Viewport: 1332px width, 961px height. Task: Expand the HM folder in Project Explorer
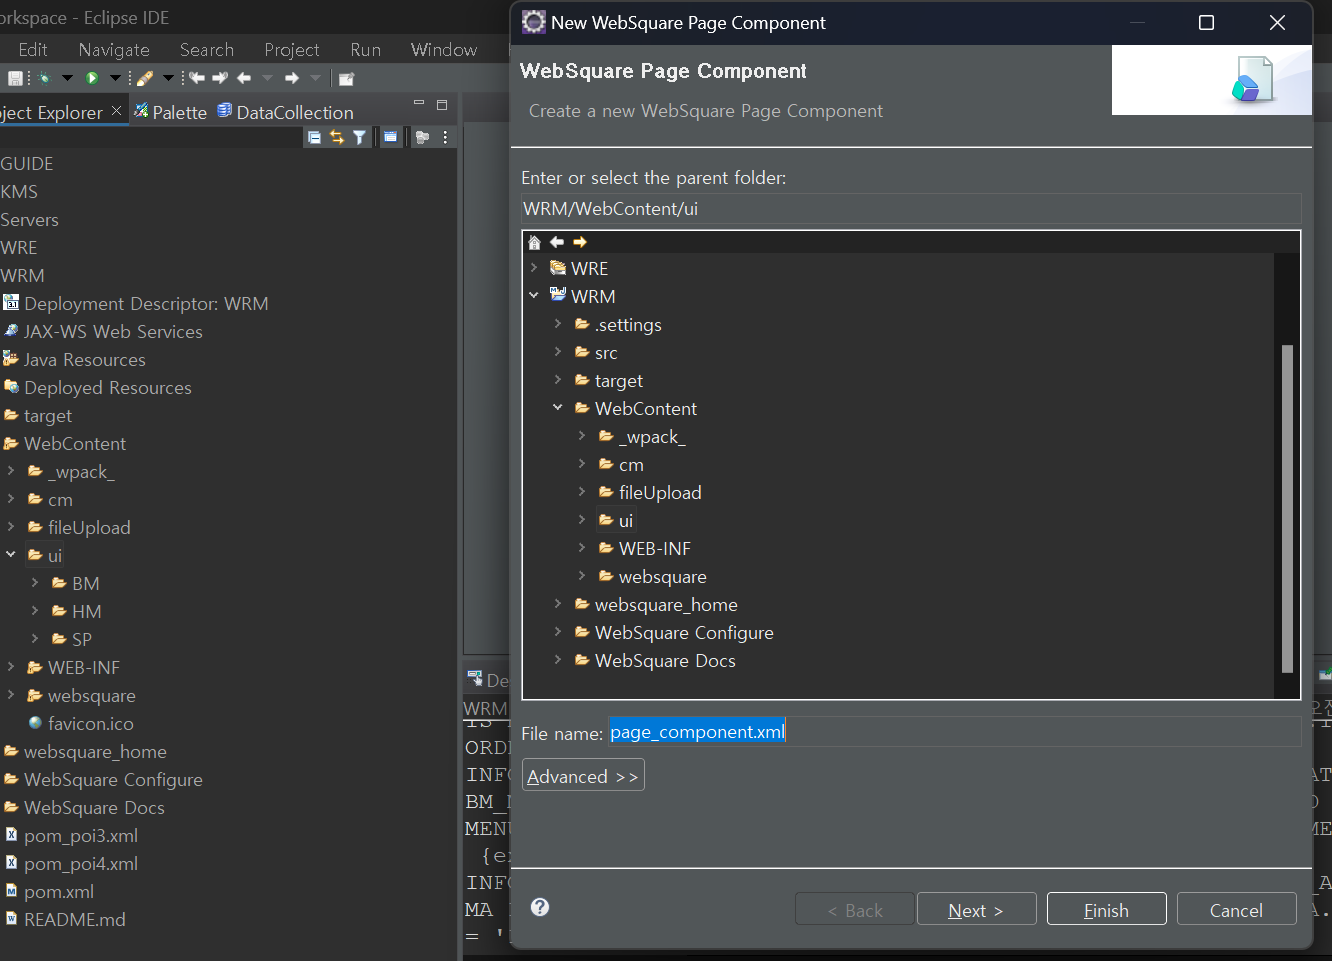coord(35,611)
